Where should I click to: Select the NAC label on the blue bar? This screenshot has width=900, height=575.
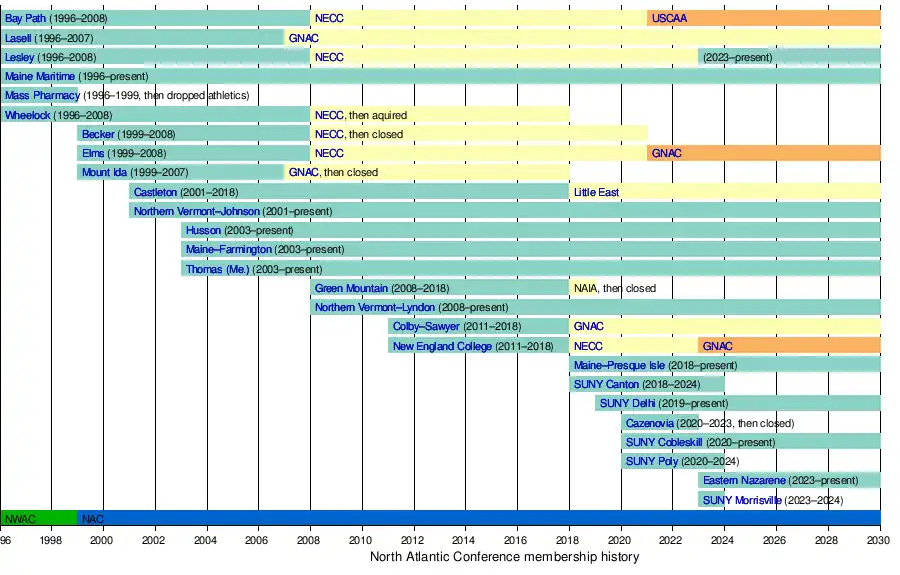92,519
